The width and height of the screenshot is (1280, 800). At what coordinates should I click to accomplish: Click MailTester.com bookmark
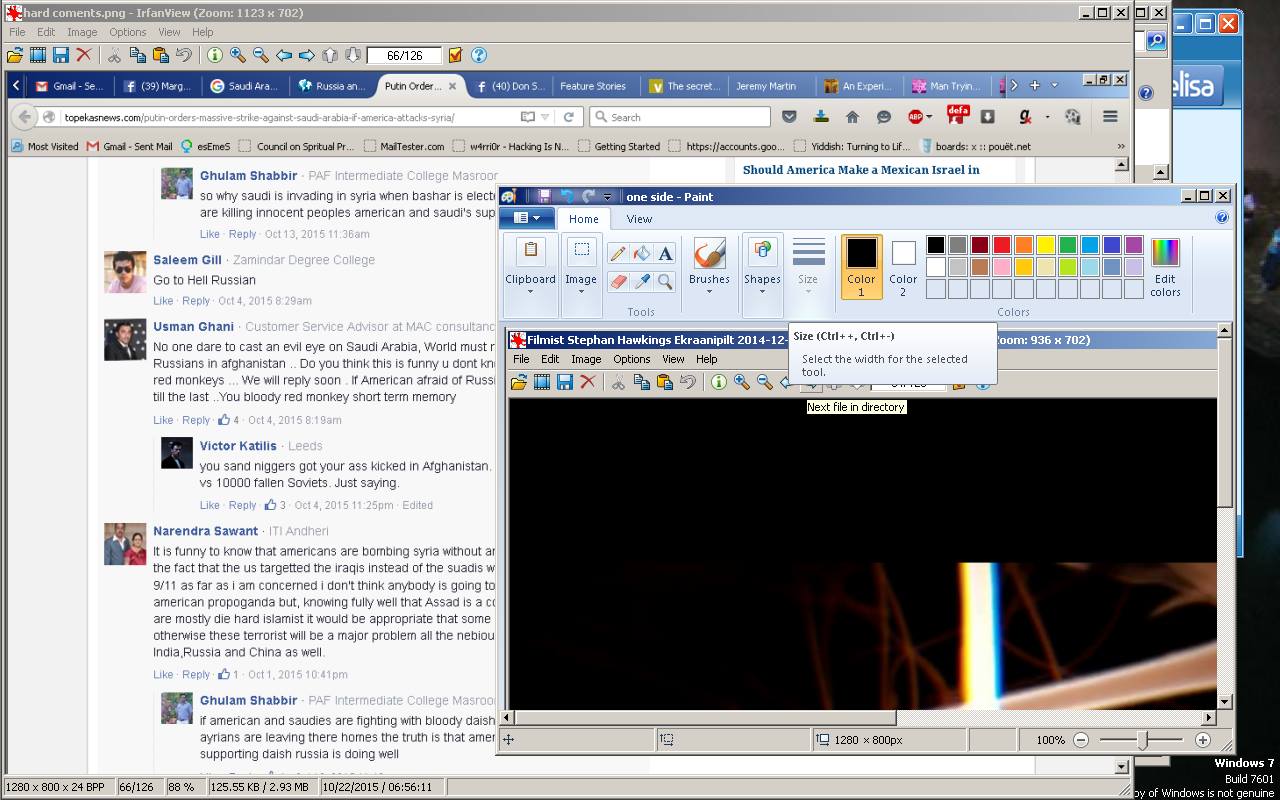pyautogui.click(x=404, y=146)
